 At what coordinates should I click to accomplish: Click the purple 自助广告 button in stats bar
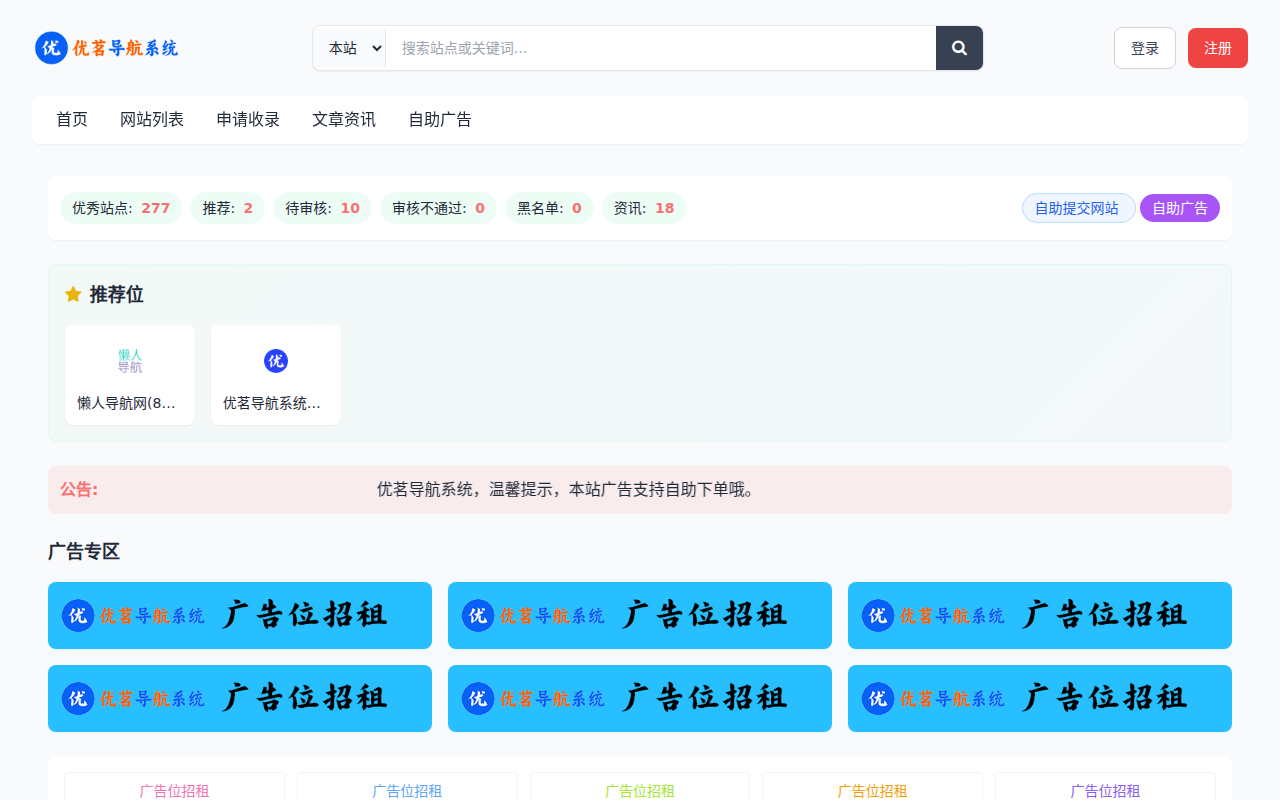pos(1179,208)
